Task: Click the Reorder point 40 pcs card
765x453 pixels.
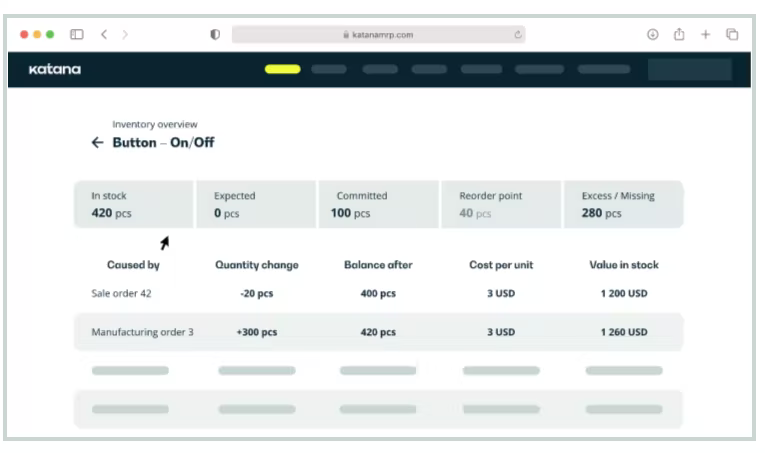Action: click(501, 204)
